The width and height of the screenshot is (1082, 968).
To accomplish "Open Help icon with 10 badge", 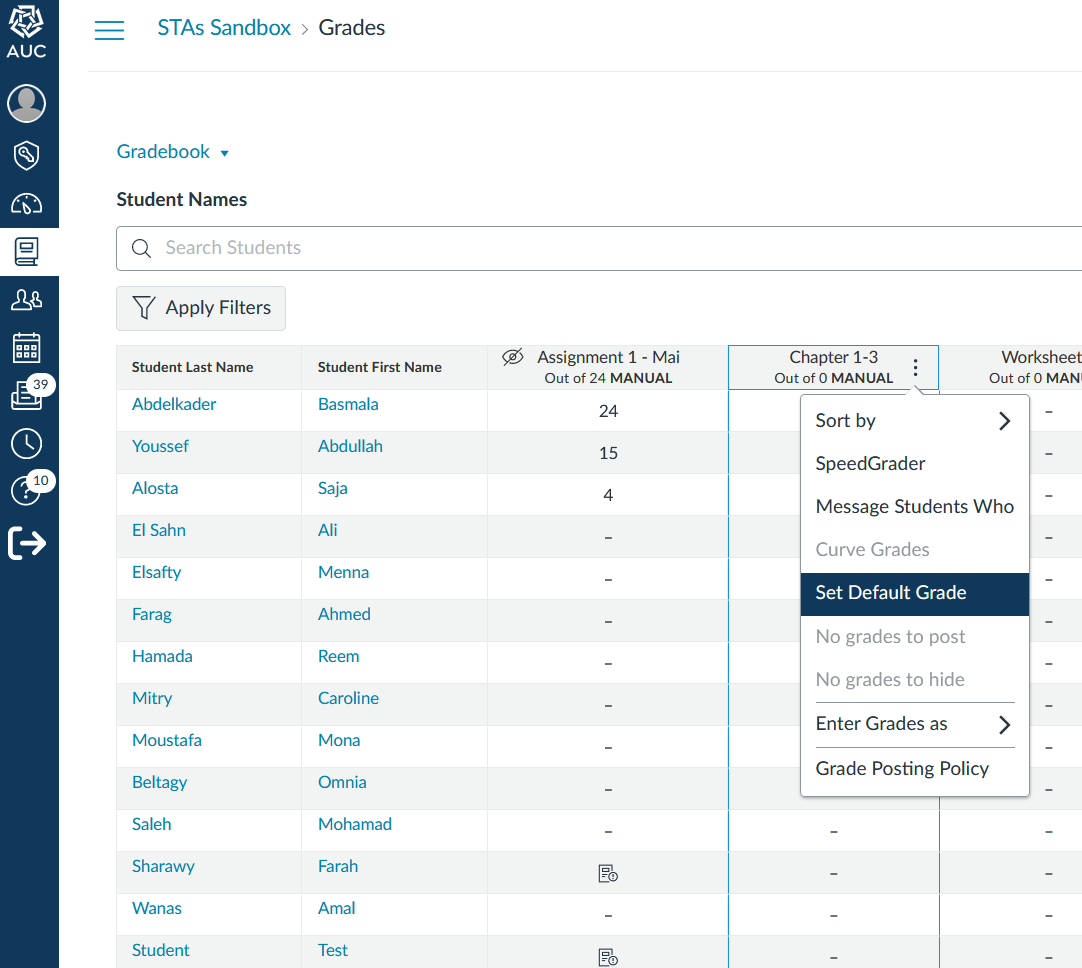I will coord(25,491).
